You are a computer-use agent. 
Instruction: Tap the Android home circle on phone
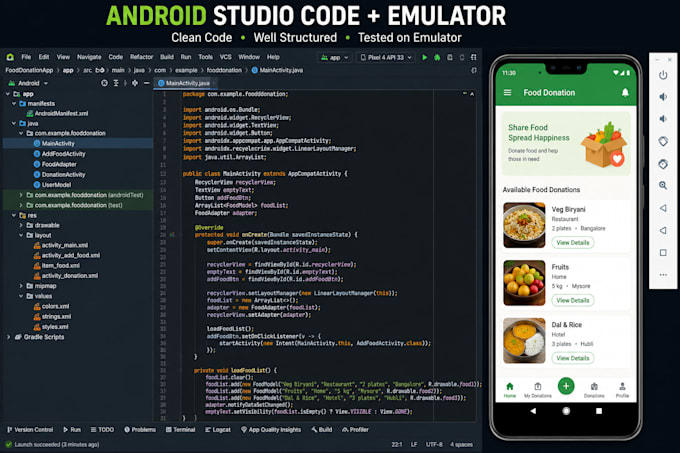566,411
